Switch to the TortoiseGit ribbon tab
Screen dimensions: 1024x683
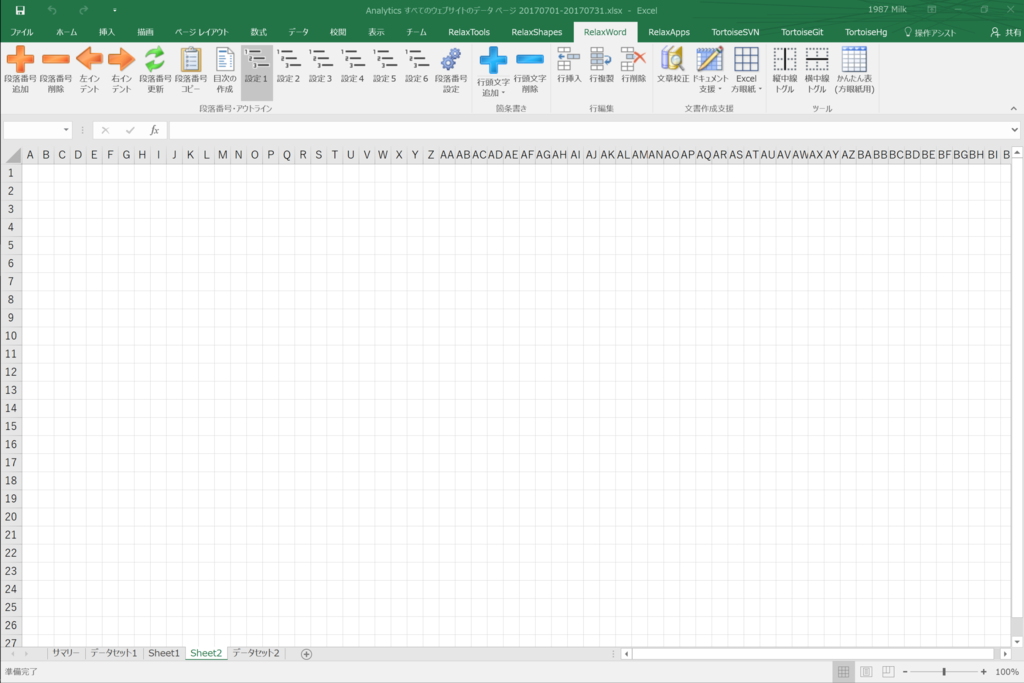point(802,32)
